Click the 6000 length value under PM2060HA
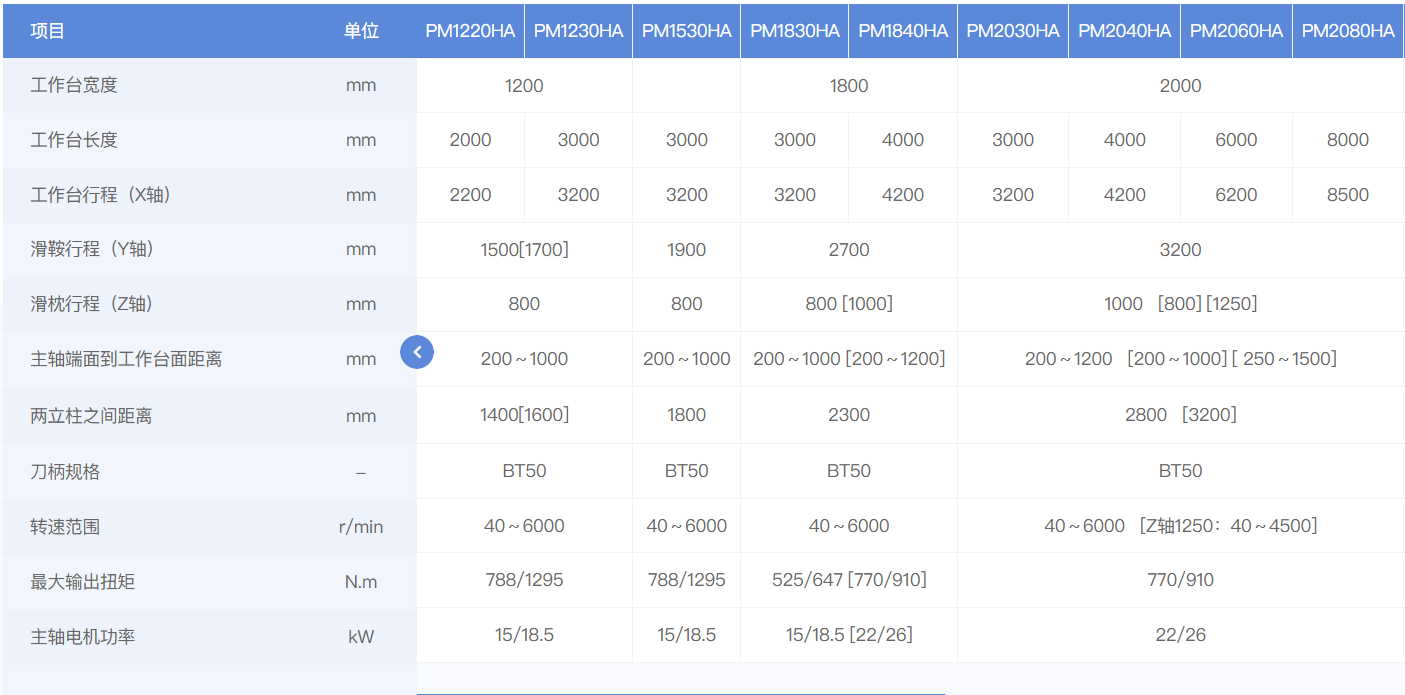This screenshot has height=695, width=1405. pyautogui.click(x=1236, y=140)
